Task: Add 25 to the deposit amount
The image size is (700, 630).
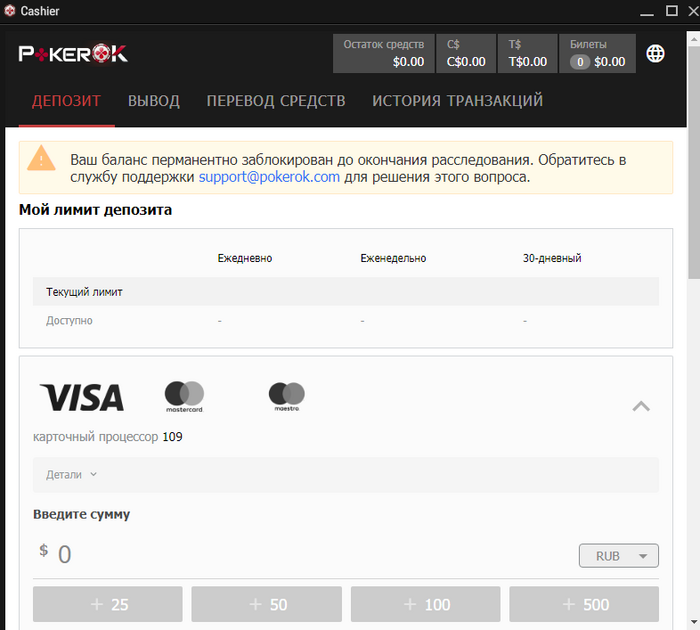Action: pos(108,604)
